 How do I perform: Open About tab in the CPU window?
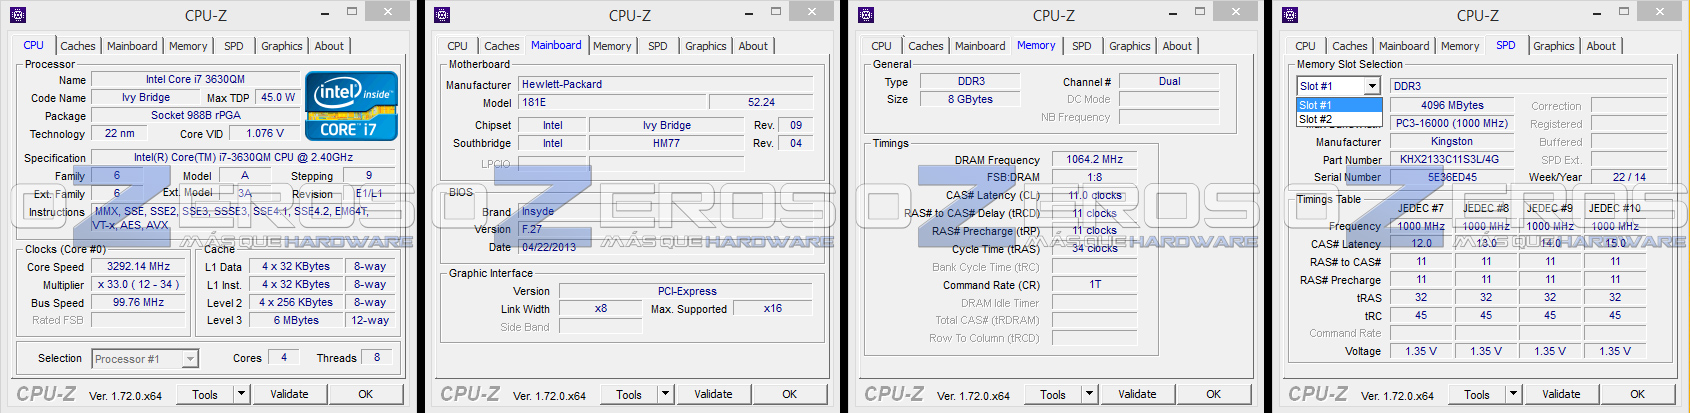pyautogui.click(x=329, y=46)
